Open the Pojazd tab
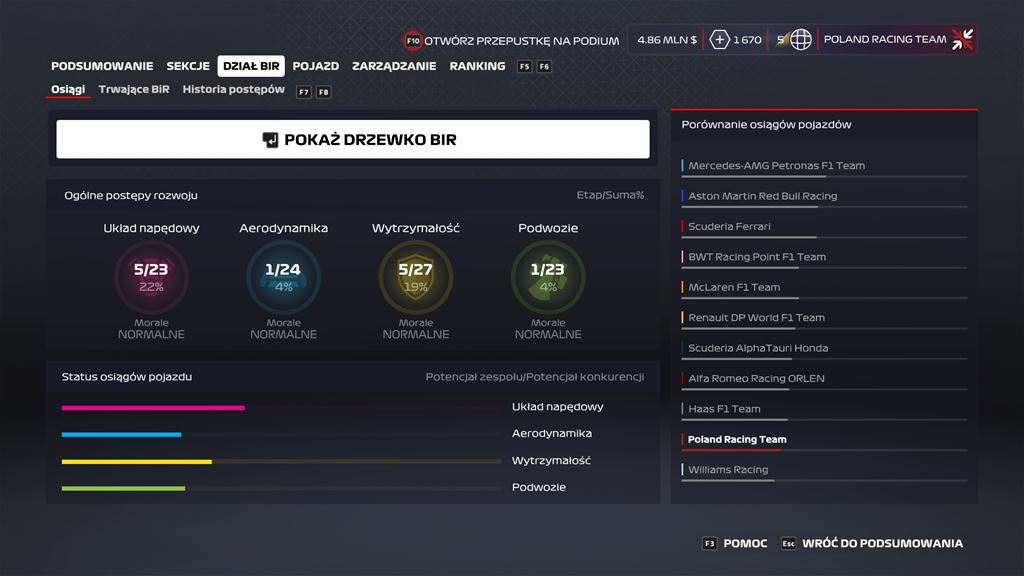Image resolution: width=1024 pixels, height=576 pixels. point(315,66)
